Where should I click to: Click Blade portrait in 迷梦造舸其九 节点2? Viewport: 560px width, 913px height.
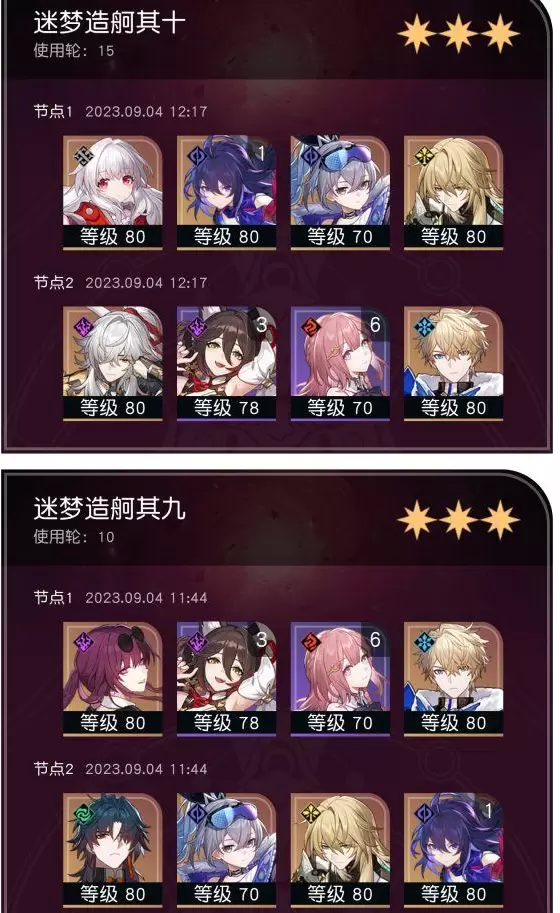pos(112,850)
